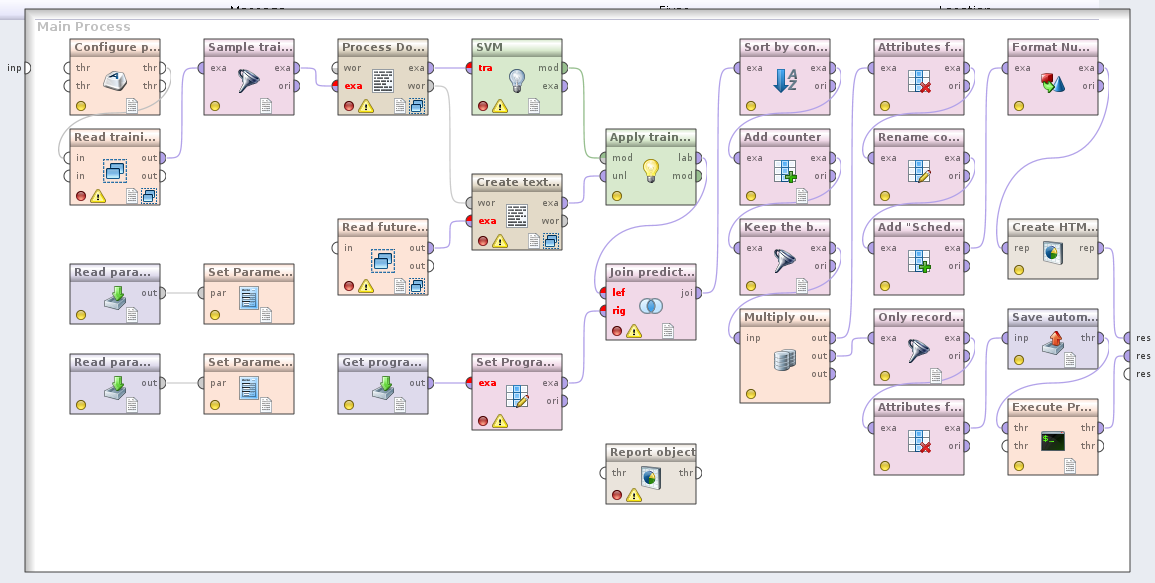Click the out port of Get program operator
This screenshot has width=1155, height=583.
click(430, 383)
